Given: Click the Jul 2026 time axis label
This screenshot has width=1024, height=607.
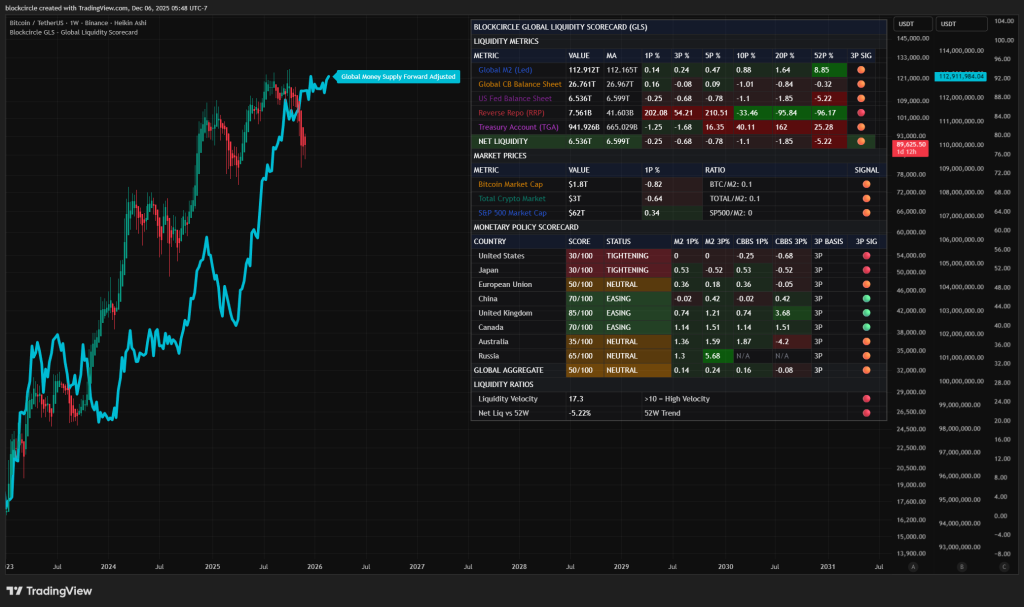Looking at the screenshot, I should coord(365,566).
